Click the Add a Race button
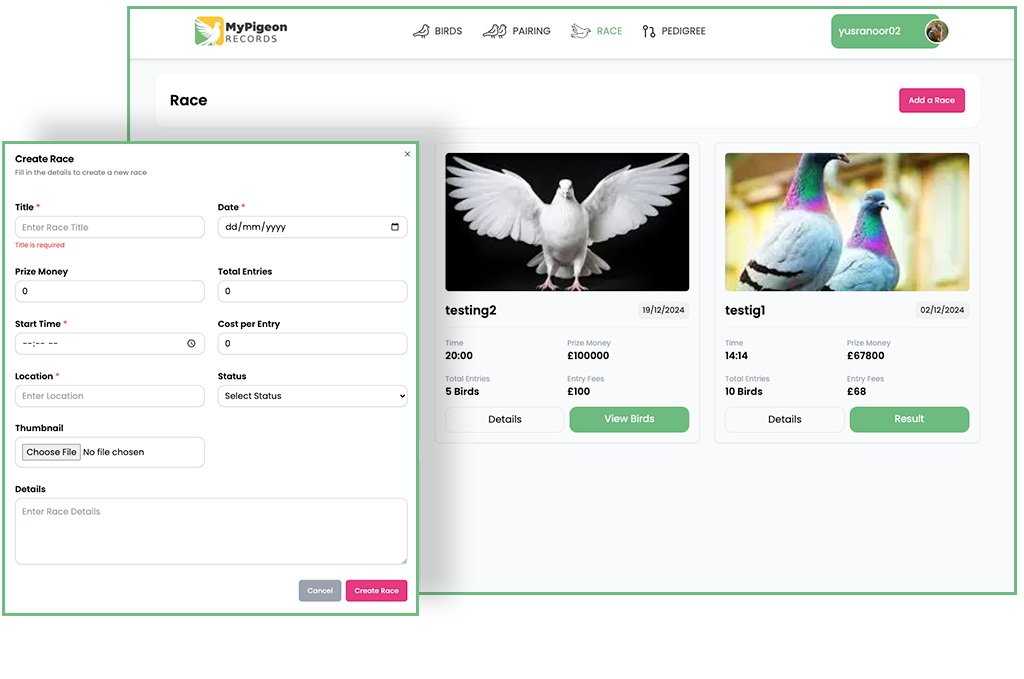This screenshot has width=1024, height=679. 931,100
